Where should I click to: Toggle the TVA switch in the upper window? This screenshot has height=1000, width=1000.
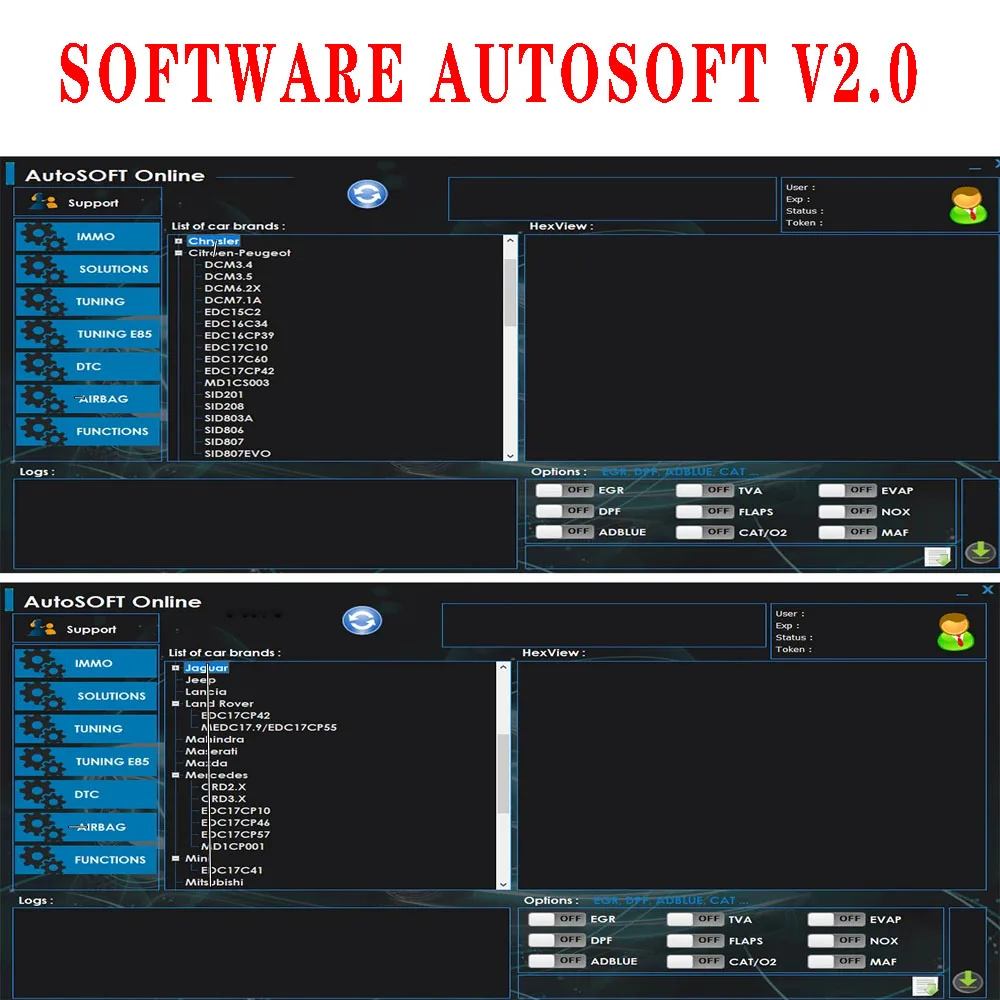pyautogui.click(x=705, y=490)
